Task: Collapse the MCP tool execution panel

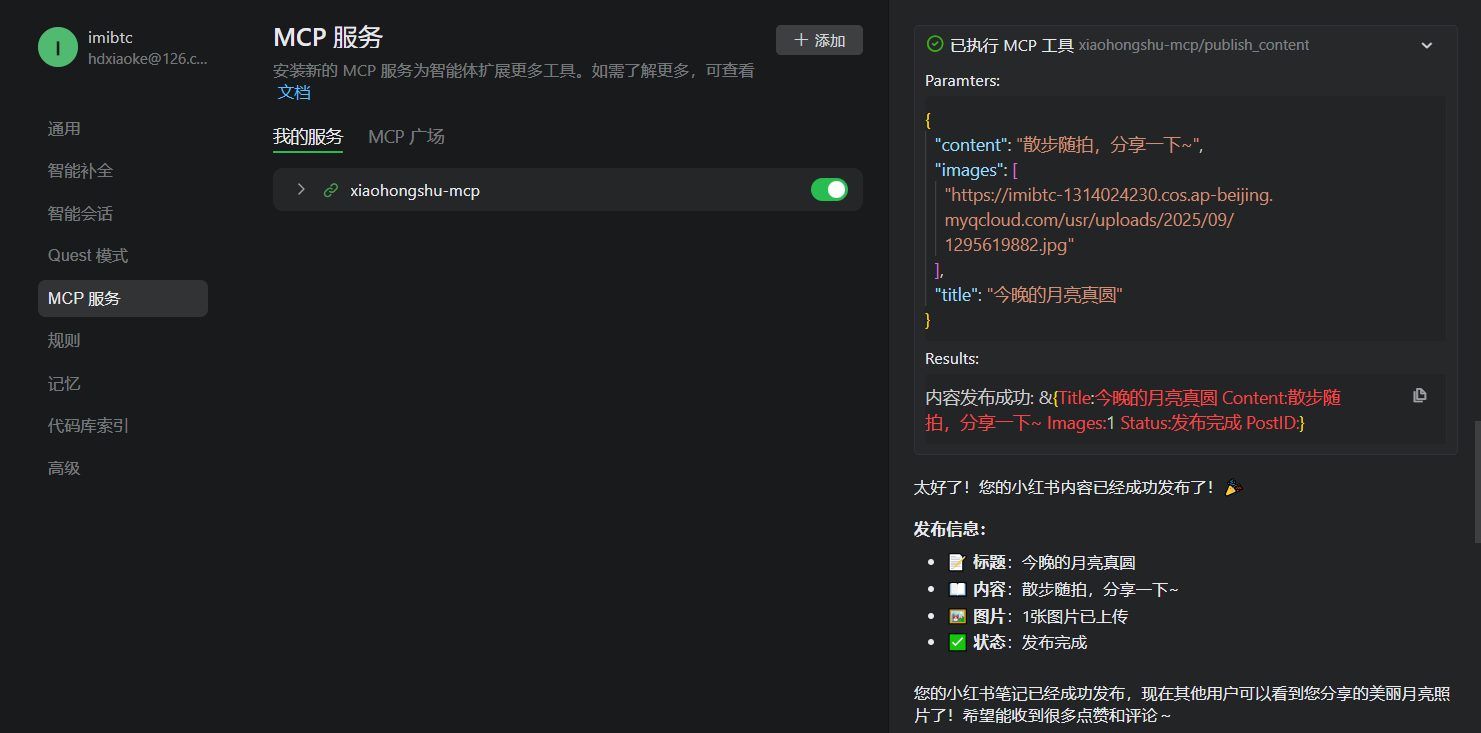Action: tap(1427, 45)
